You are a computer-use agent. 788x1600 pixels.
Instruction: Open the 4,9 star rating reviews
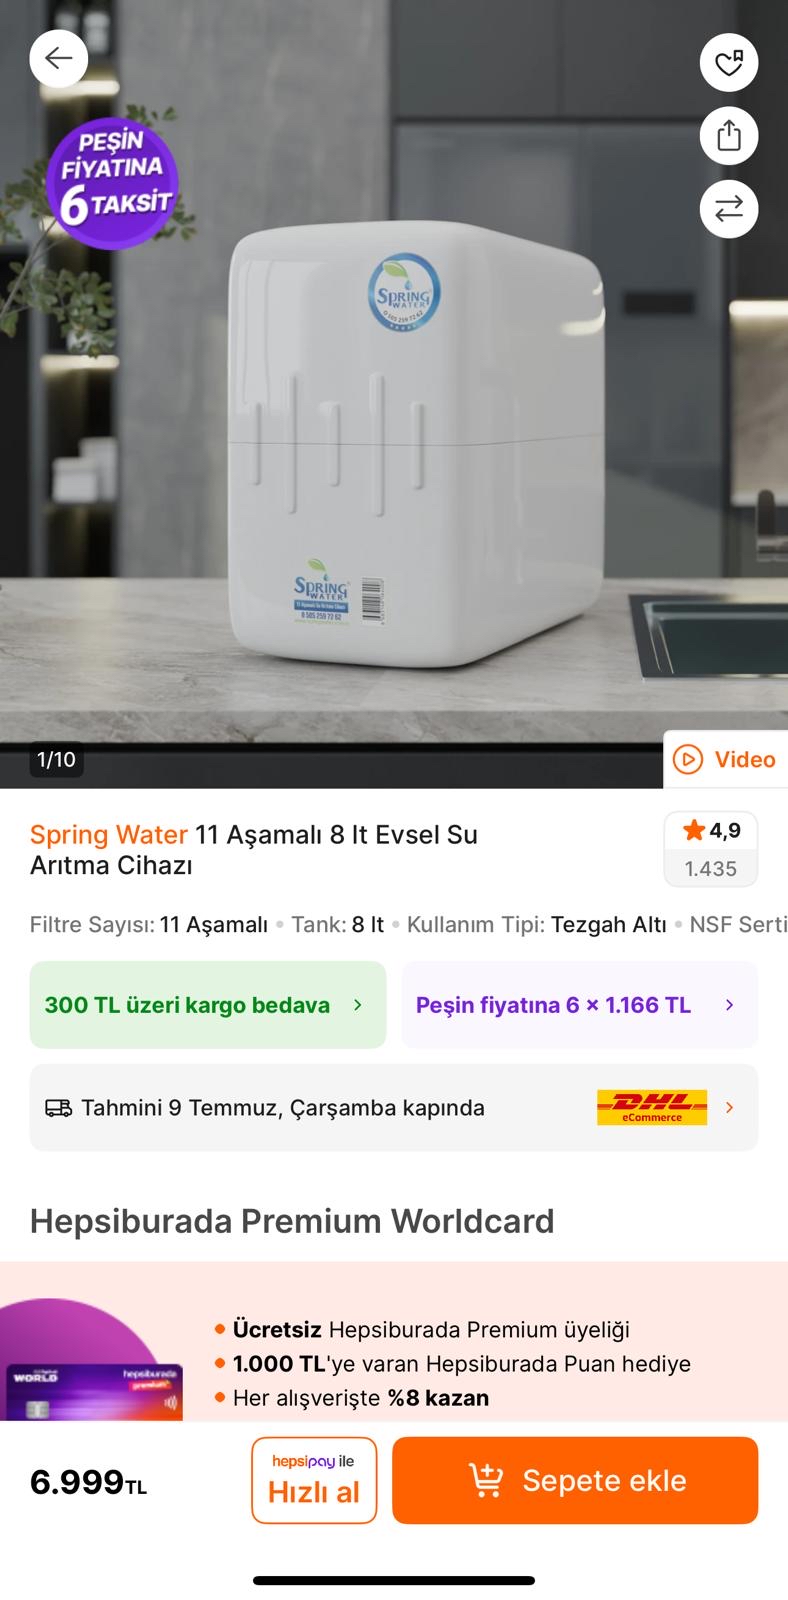tap(711, 849)
